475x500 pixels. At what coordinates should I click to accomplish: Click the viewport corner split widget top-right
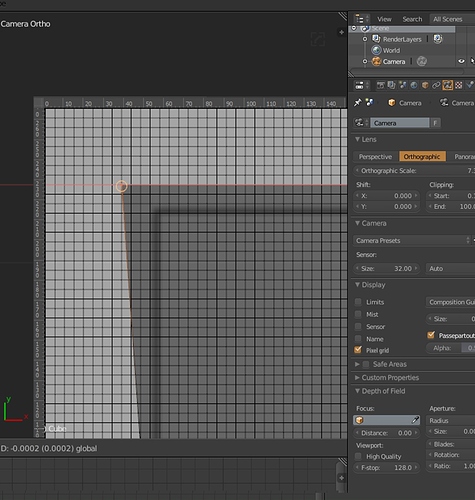click(343, 16)
